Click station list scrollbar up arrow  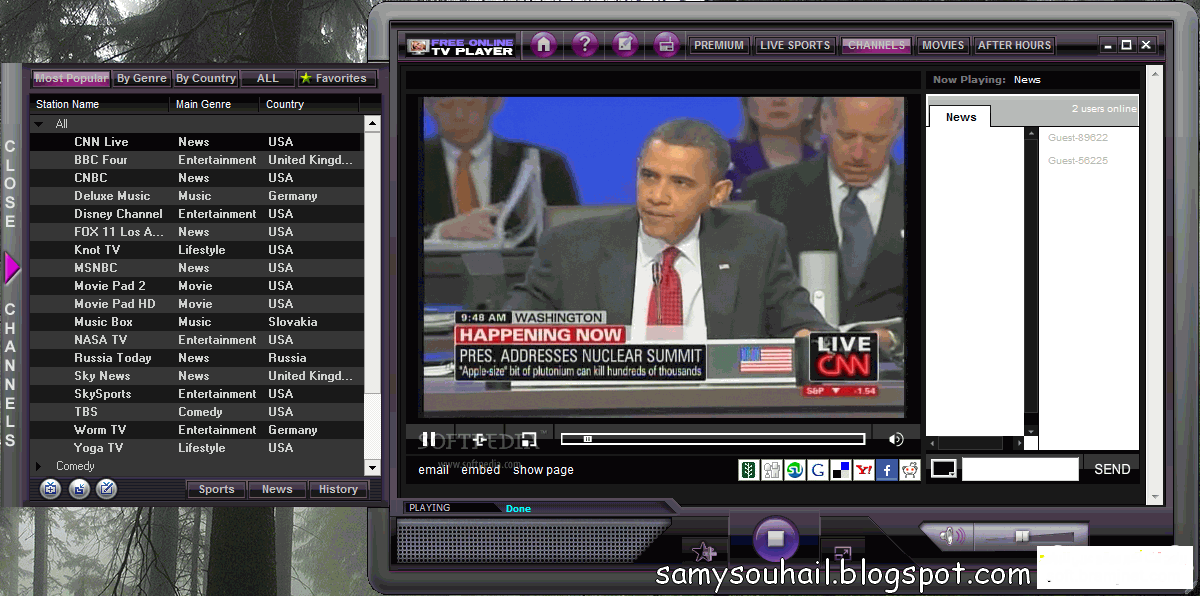[x=372, y=124]
